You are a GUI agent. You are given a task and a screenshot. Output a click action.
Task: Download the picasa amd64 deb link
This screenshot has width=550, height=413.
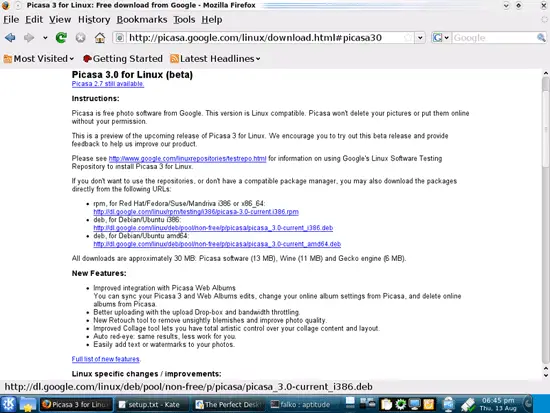tap(217, 244)
